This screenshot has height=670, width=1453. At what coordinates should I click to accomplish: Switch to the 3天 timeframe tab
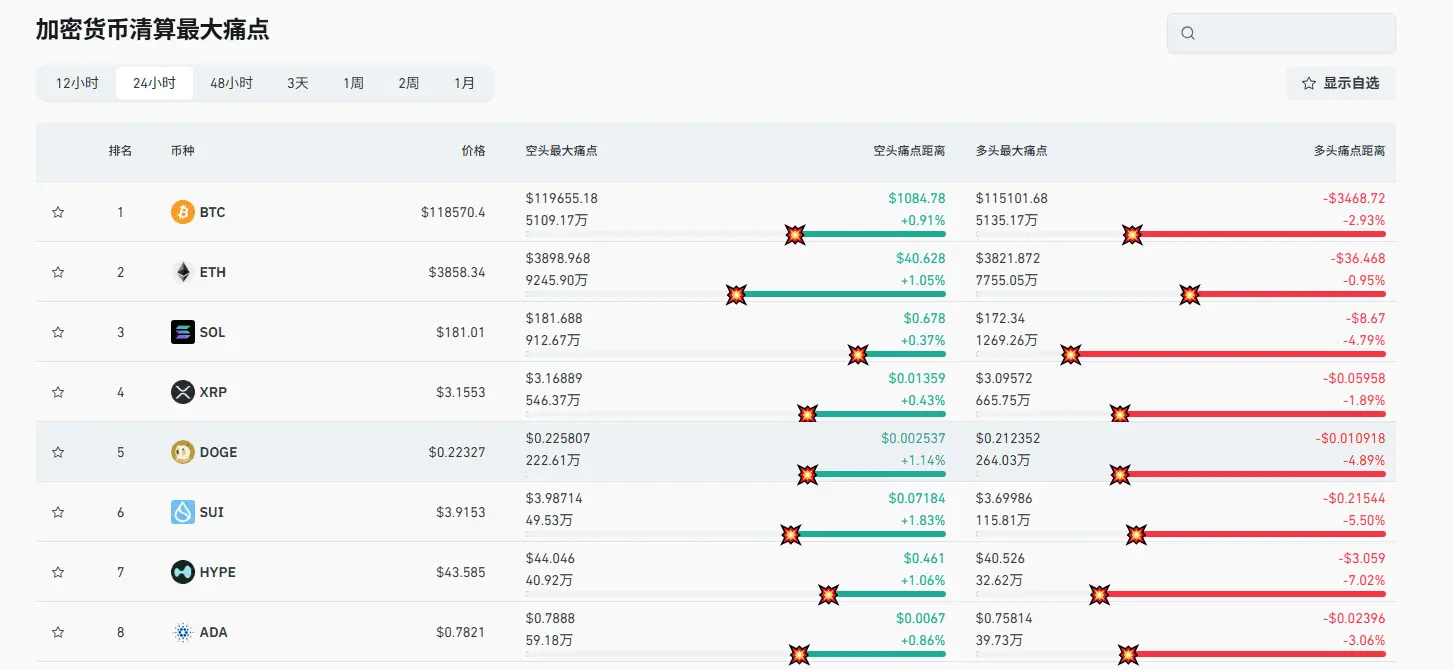298,83
